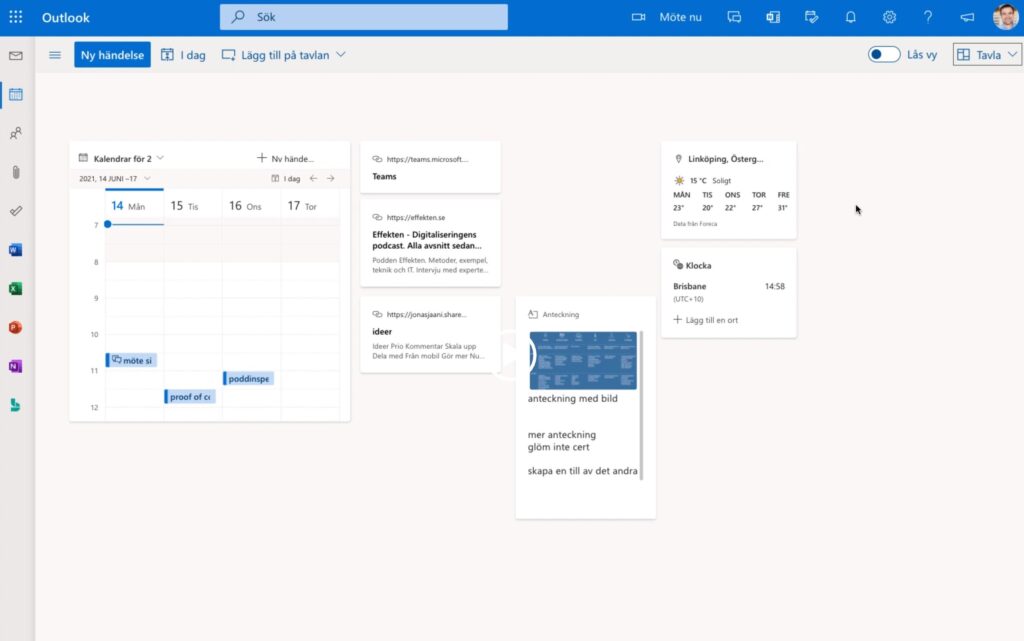
Task: Collapse navigation pane with hamburger button
Action: tap(55, 55)
